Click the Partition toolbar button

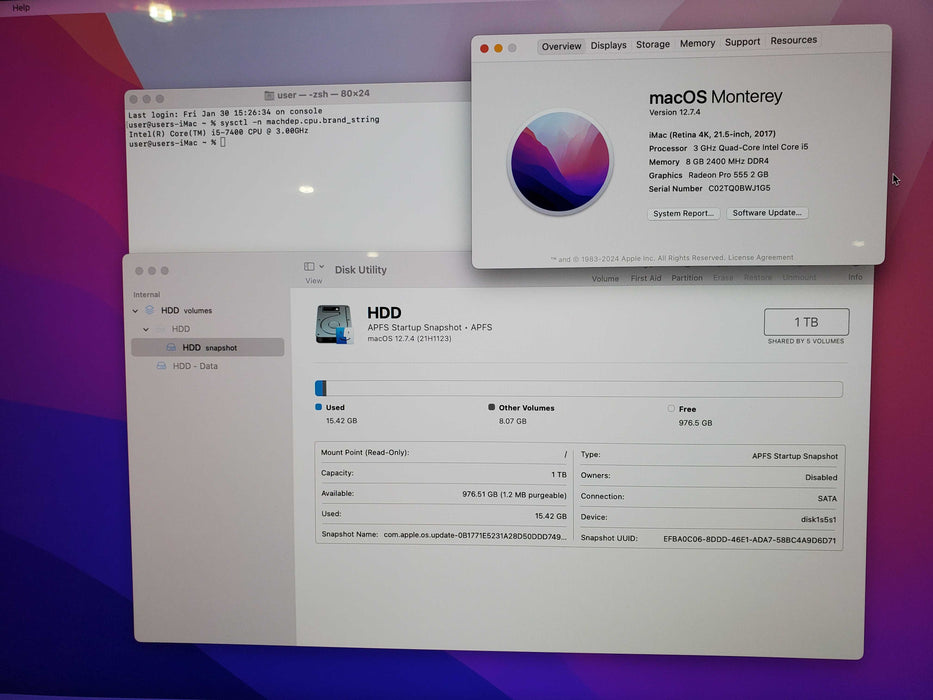point(687,278)
